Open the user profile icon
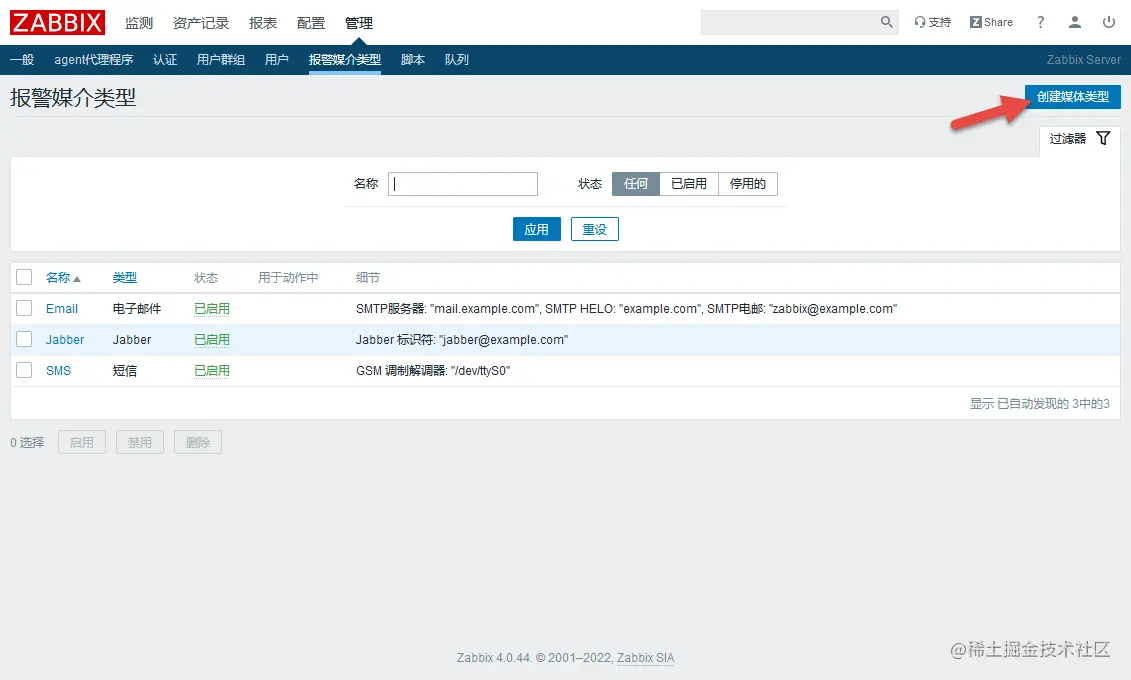Screen dimensions: 1131x680 click(1074, 21)
